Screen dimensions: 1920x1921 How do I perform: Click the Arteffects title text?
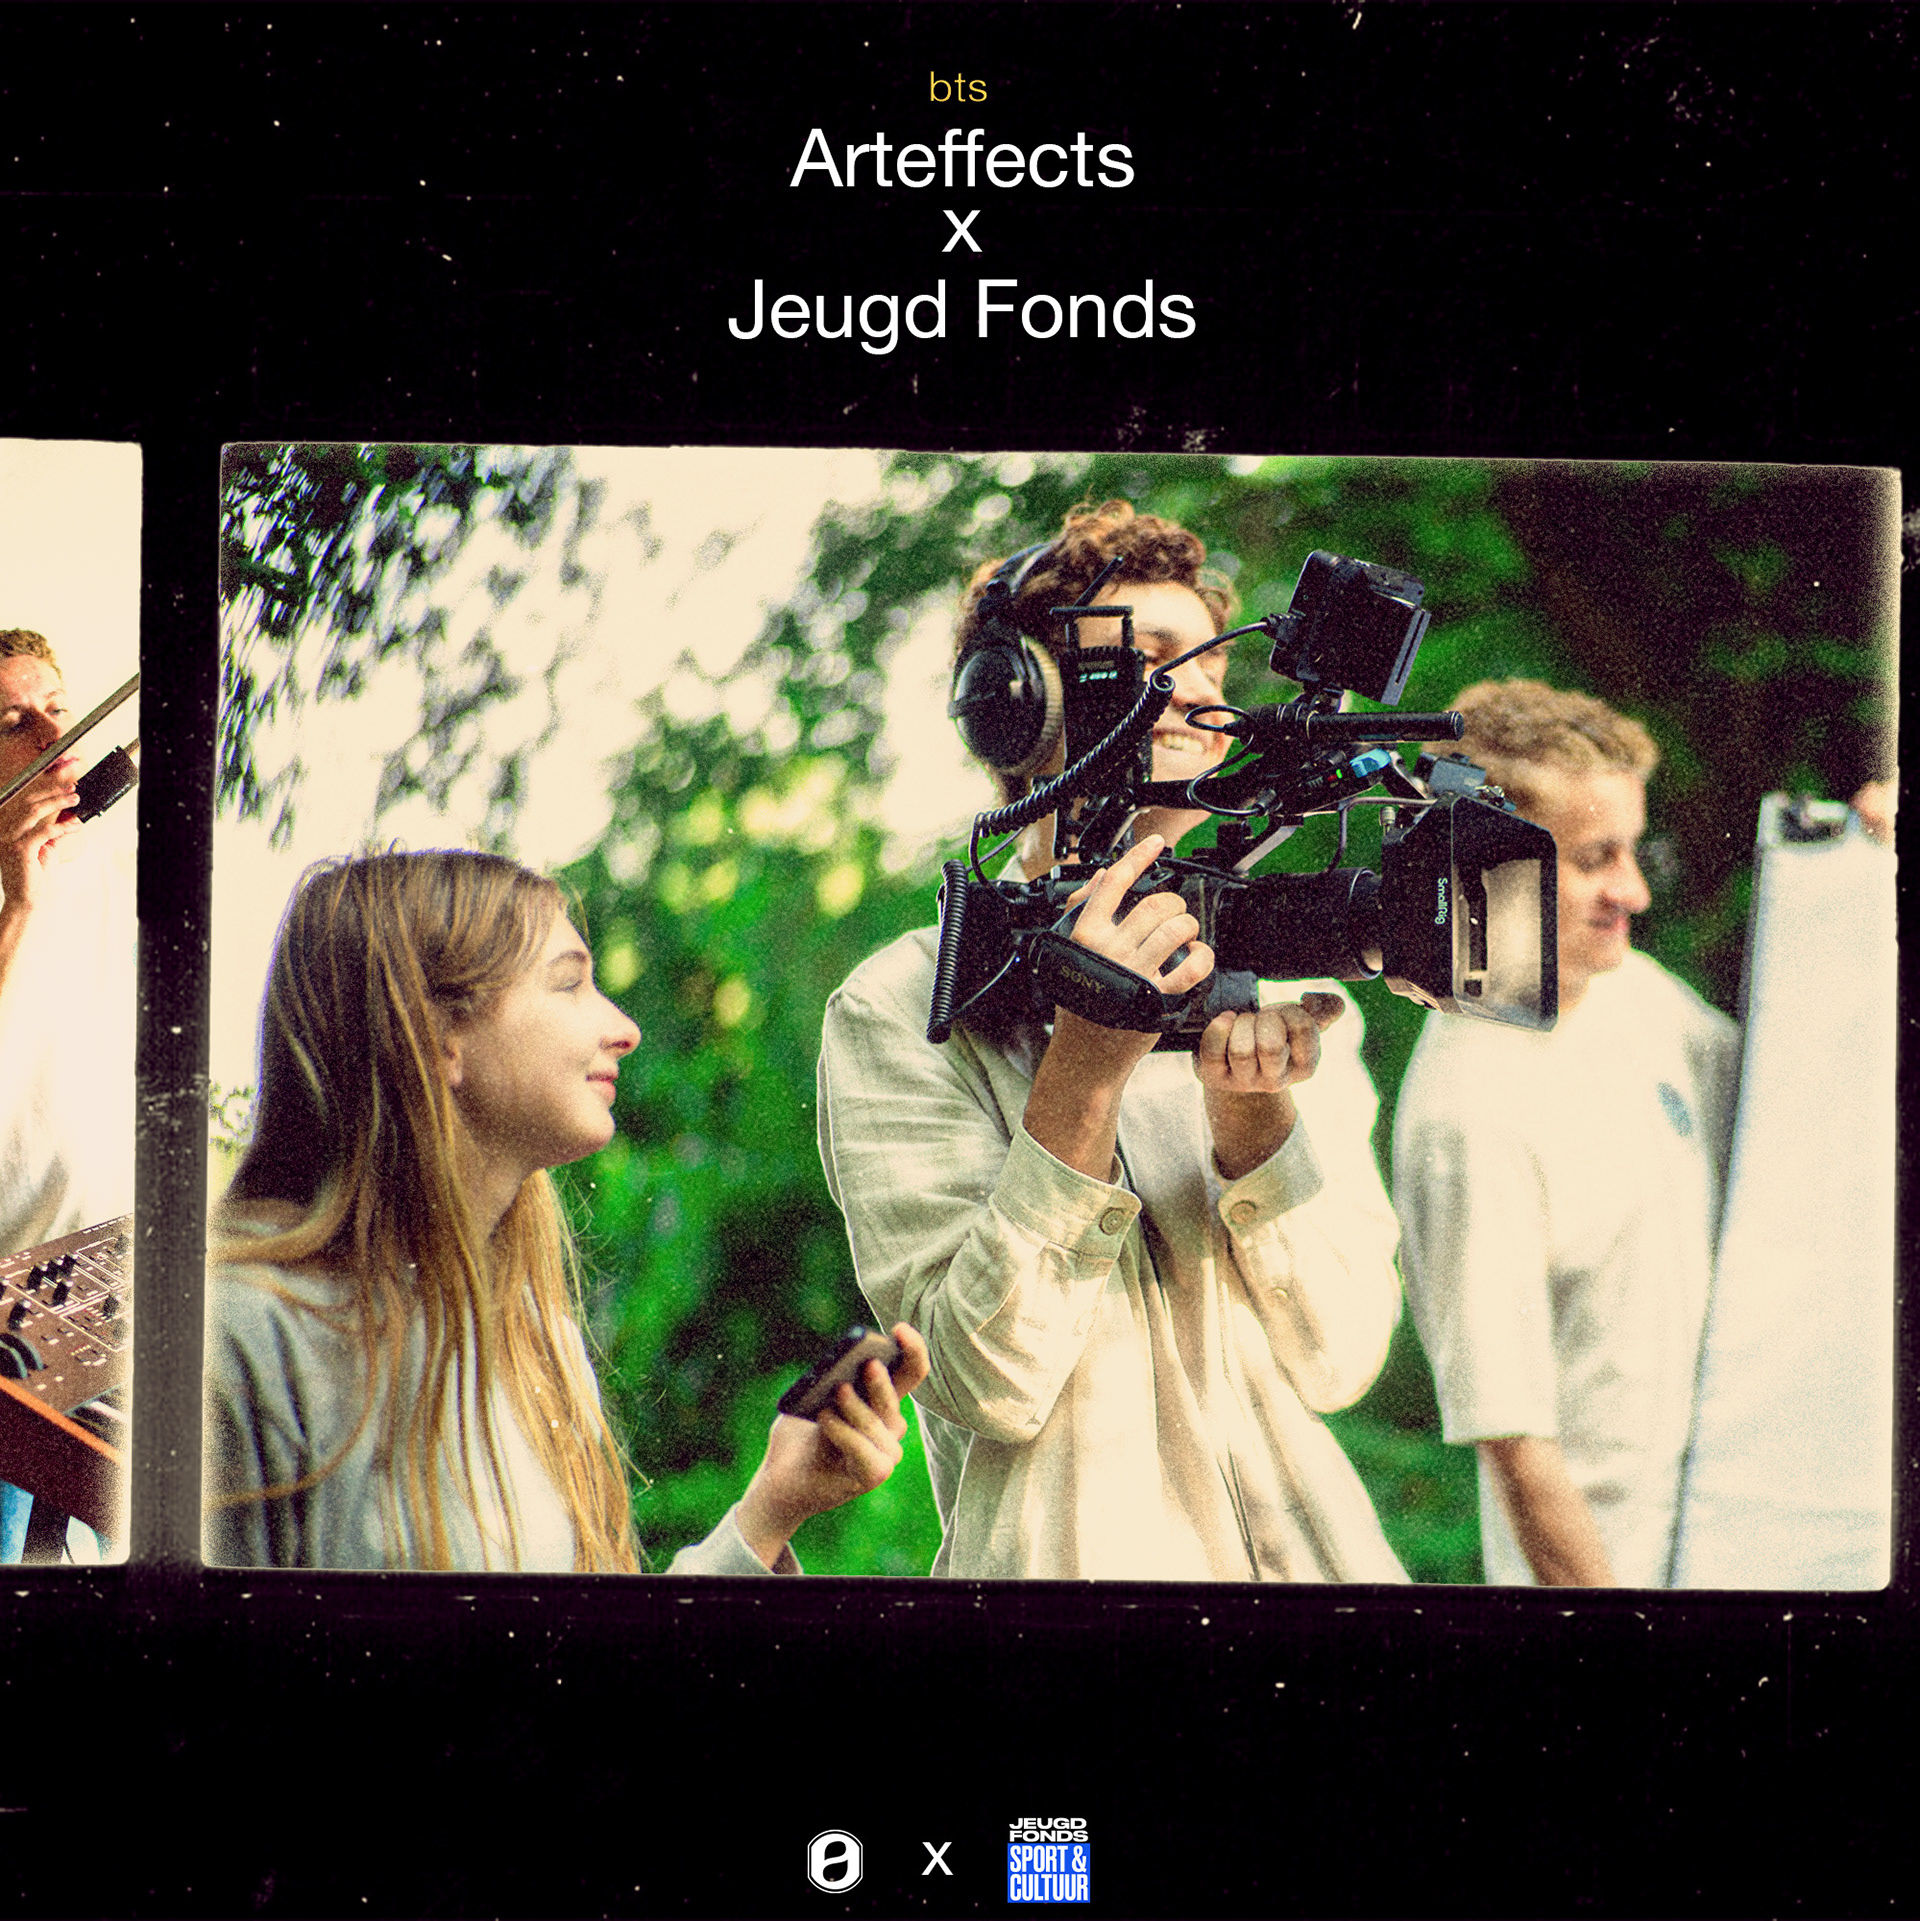pos(962,160)
